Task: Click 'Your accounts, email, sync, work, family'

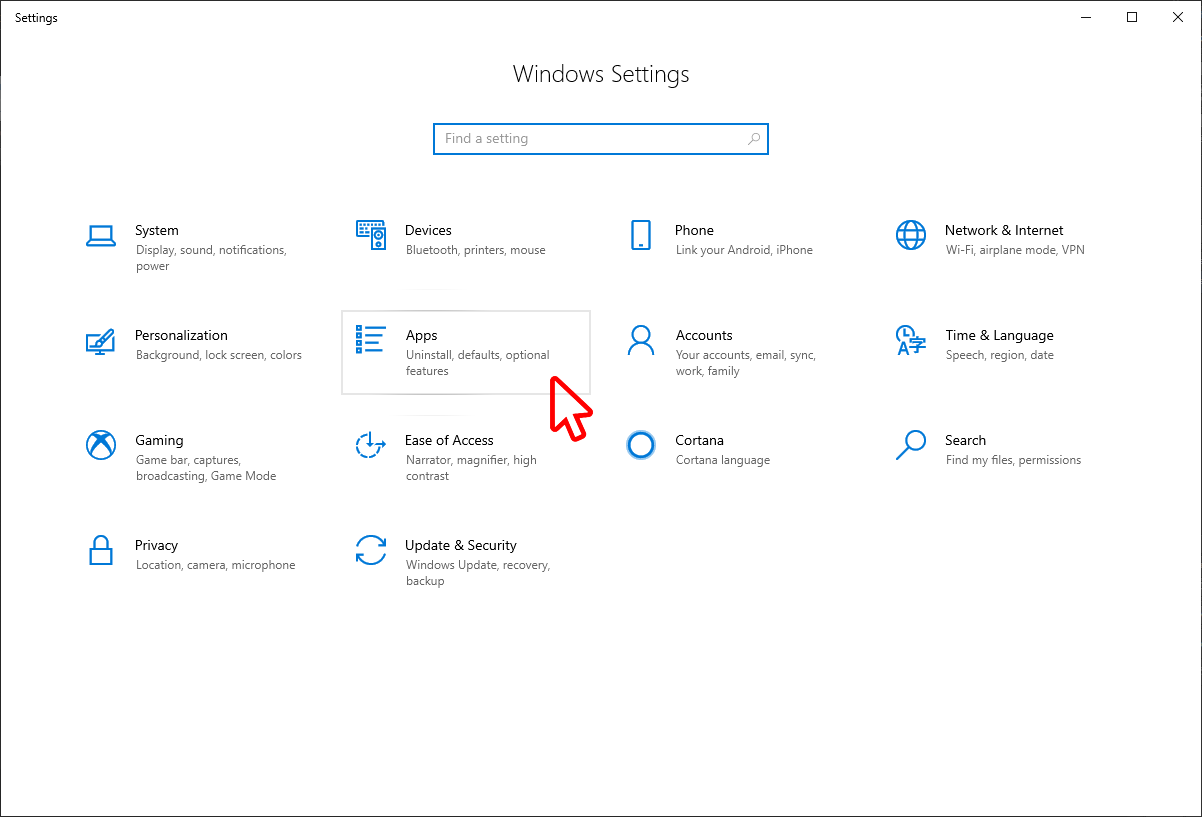Action: click(746, 363)
